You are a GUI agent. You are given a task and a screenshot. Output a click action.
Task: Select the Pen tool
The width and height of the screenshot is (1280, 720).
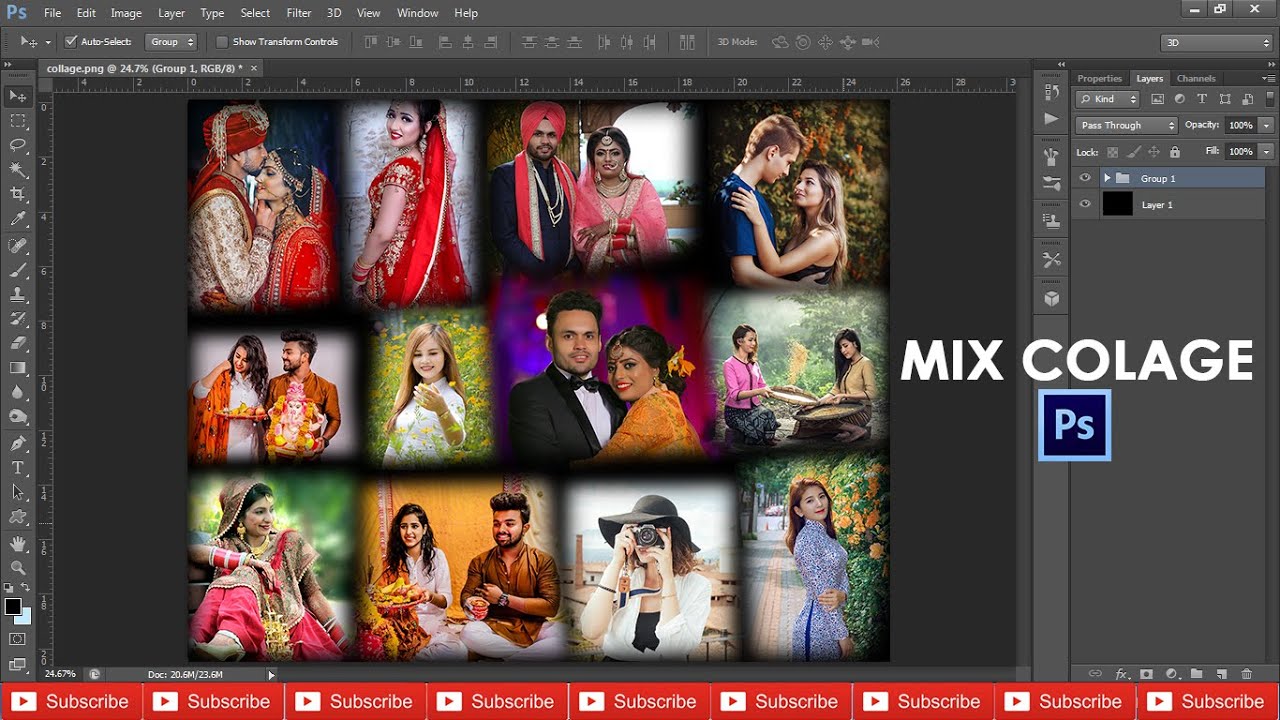coord(18,444)
